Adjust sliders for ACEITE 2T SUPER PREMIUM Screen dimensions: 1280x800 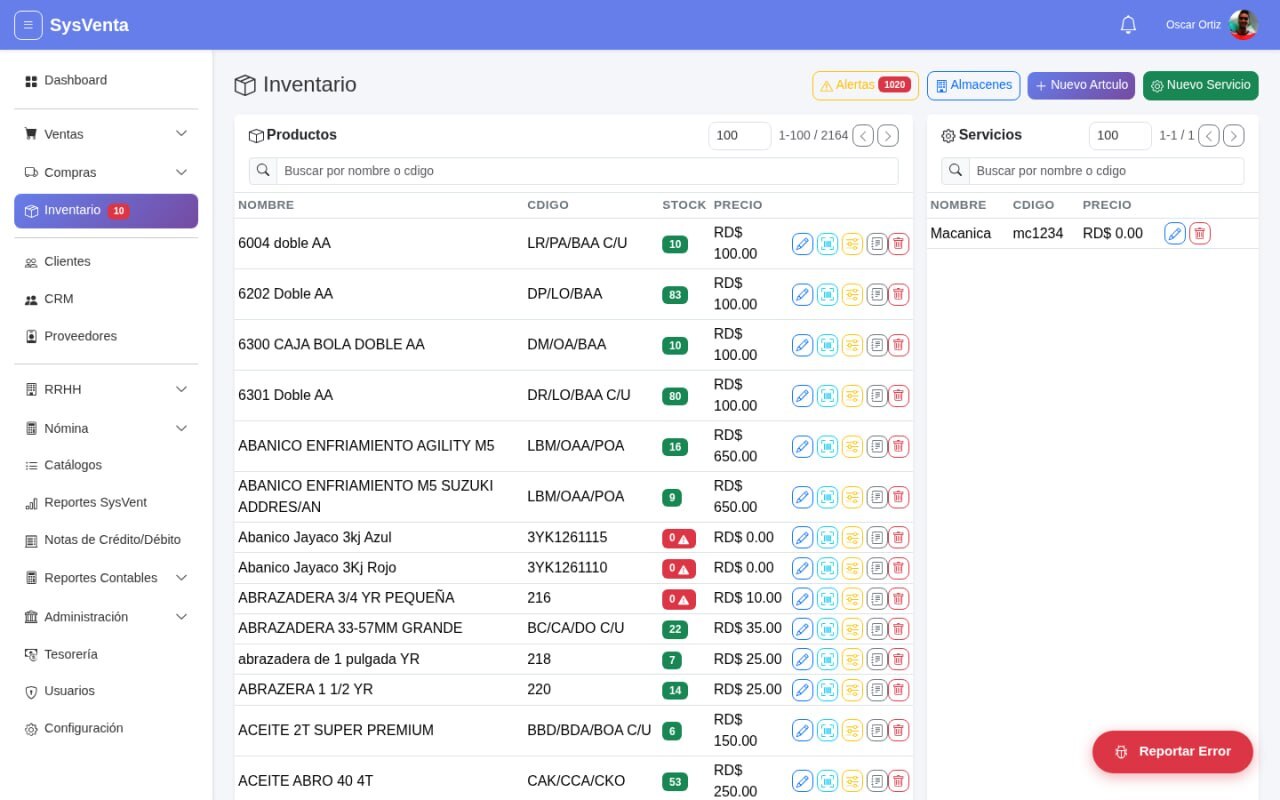click(x=852, y=730)
